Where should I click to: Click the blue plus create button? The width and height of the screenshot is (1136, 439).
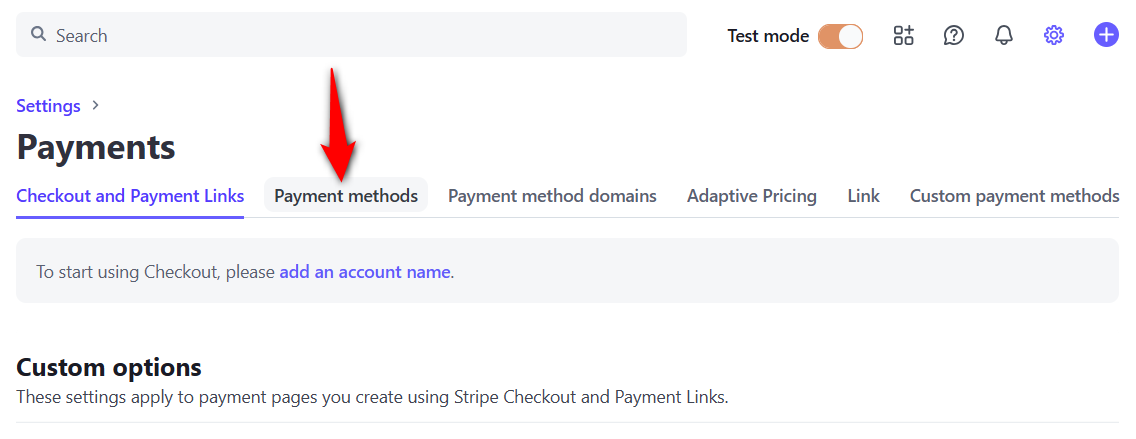pos(1106,35)
